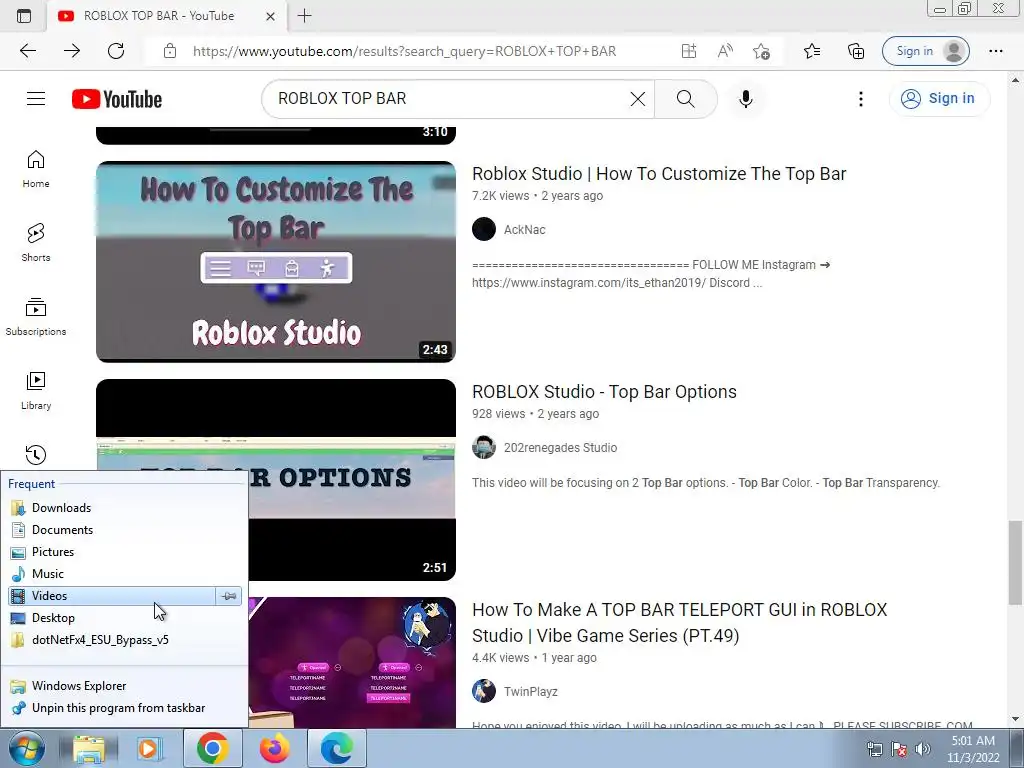Image resolution: width=1024 pixels, height=768 pixels.
Task: Open the AckNac channel avatar
Action: pyautogui.click(x=484, y=229)
